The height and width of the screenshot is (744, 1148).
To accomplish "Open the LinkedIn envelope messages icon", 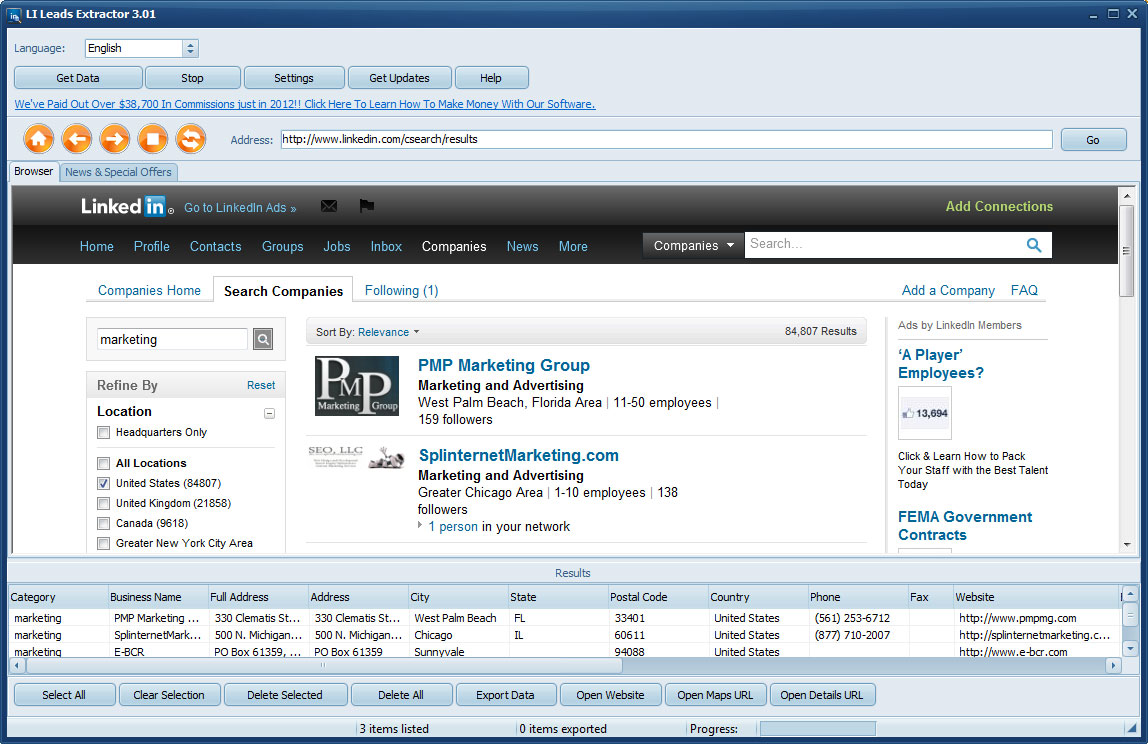I will [x=329, y=207].
